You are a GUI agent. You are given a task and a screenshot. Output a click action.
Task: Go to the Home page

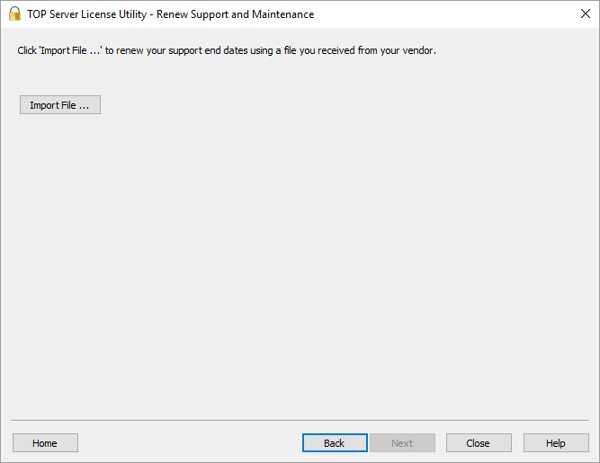(45, 443)
